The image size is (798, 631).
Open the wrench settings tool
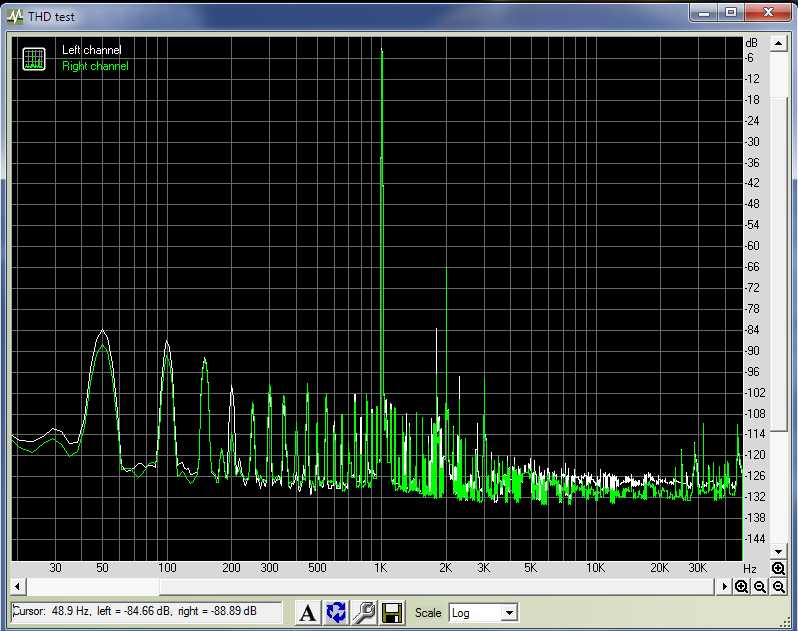point(364,613)
